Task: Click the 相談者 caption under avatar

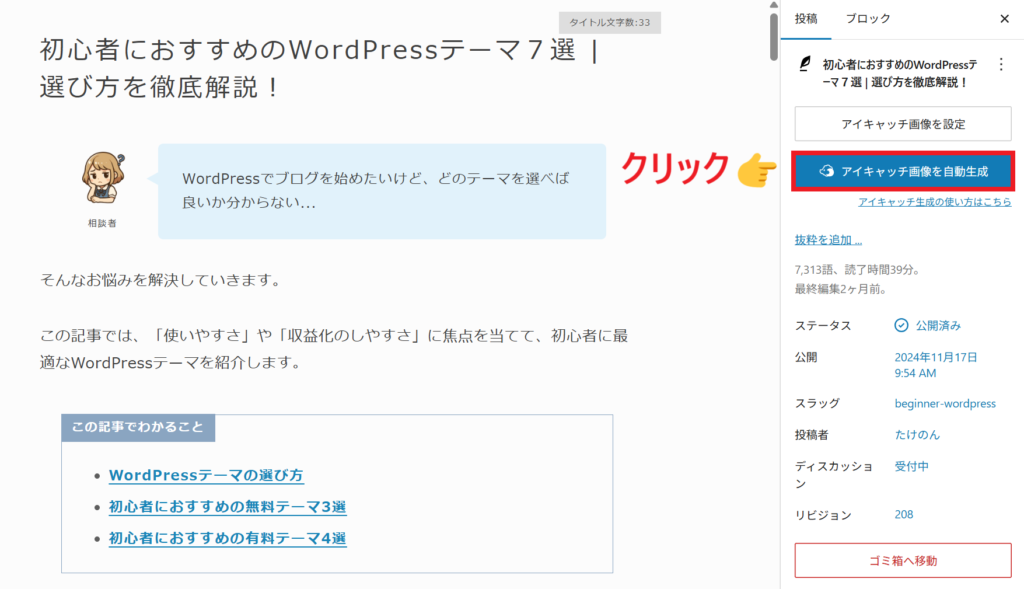Action: [103, 223]
